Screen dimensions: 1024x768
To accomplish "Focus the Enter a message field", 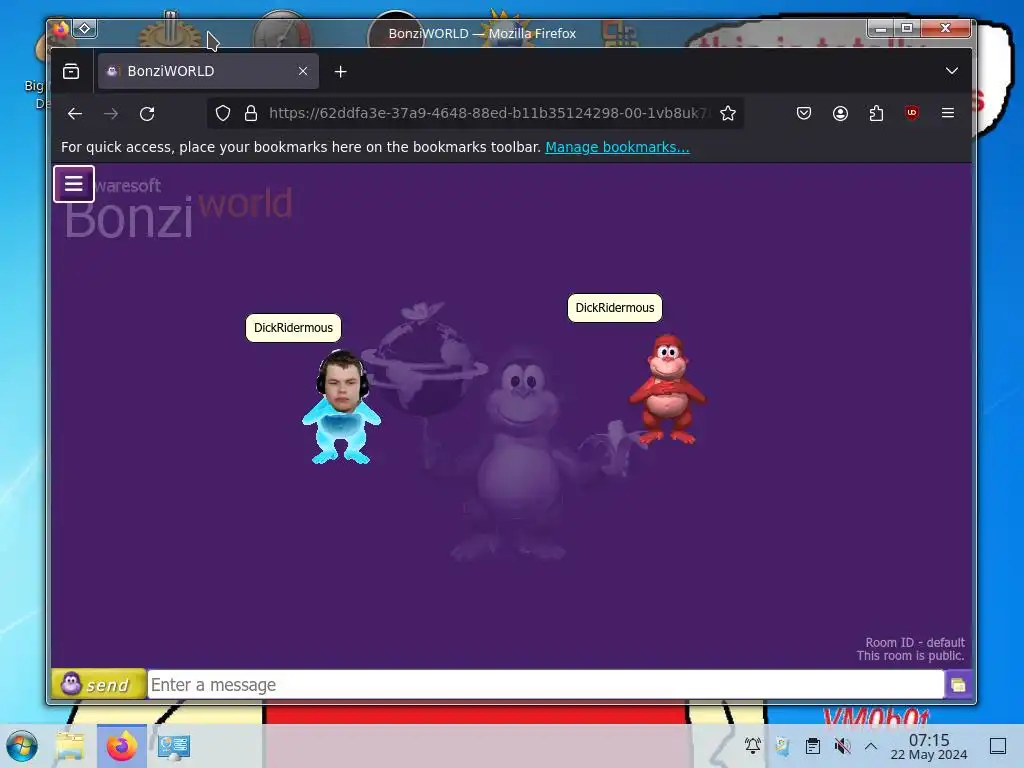I will (545, 684).
